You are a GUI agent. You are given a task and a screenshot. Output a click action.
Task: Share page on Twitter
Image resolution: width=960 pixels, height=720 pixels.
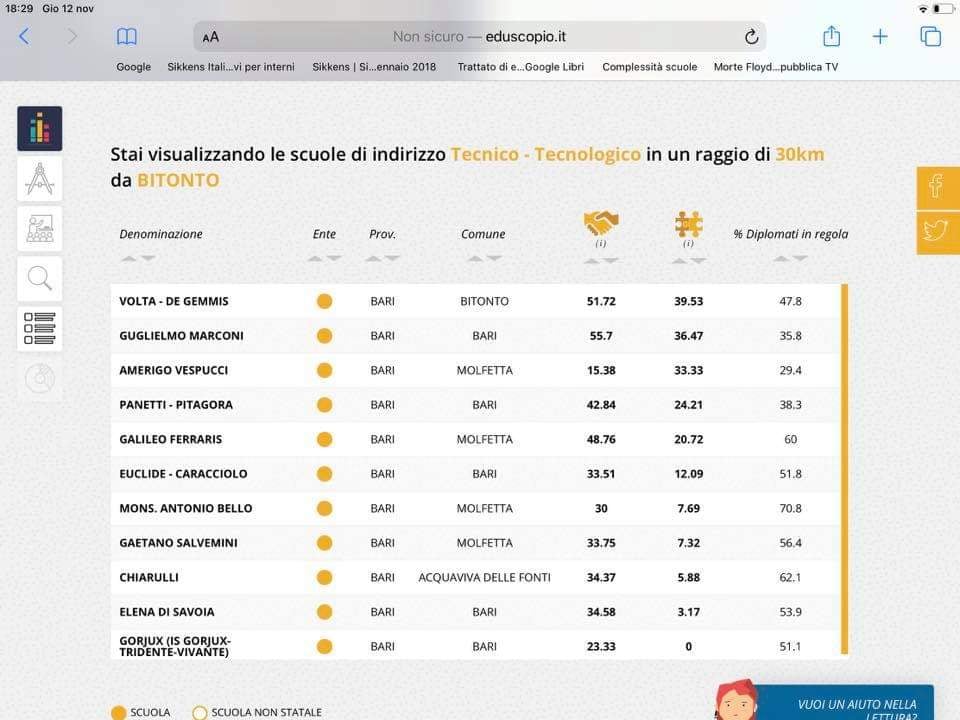(937, 232)
